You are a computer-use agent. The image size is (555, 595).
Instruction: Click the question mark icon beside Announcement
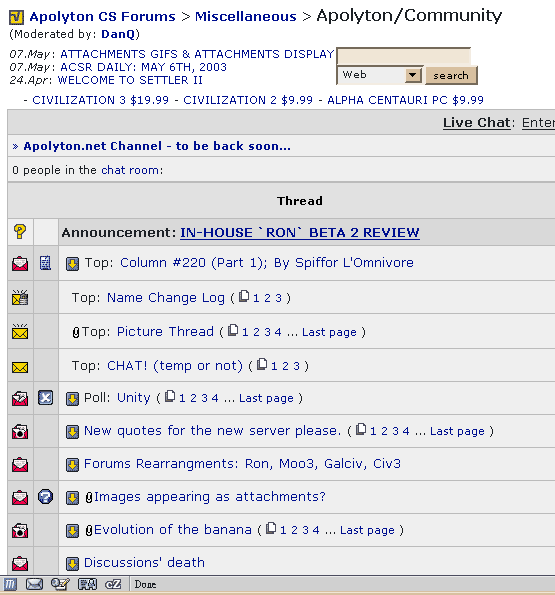[20, 231]
